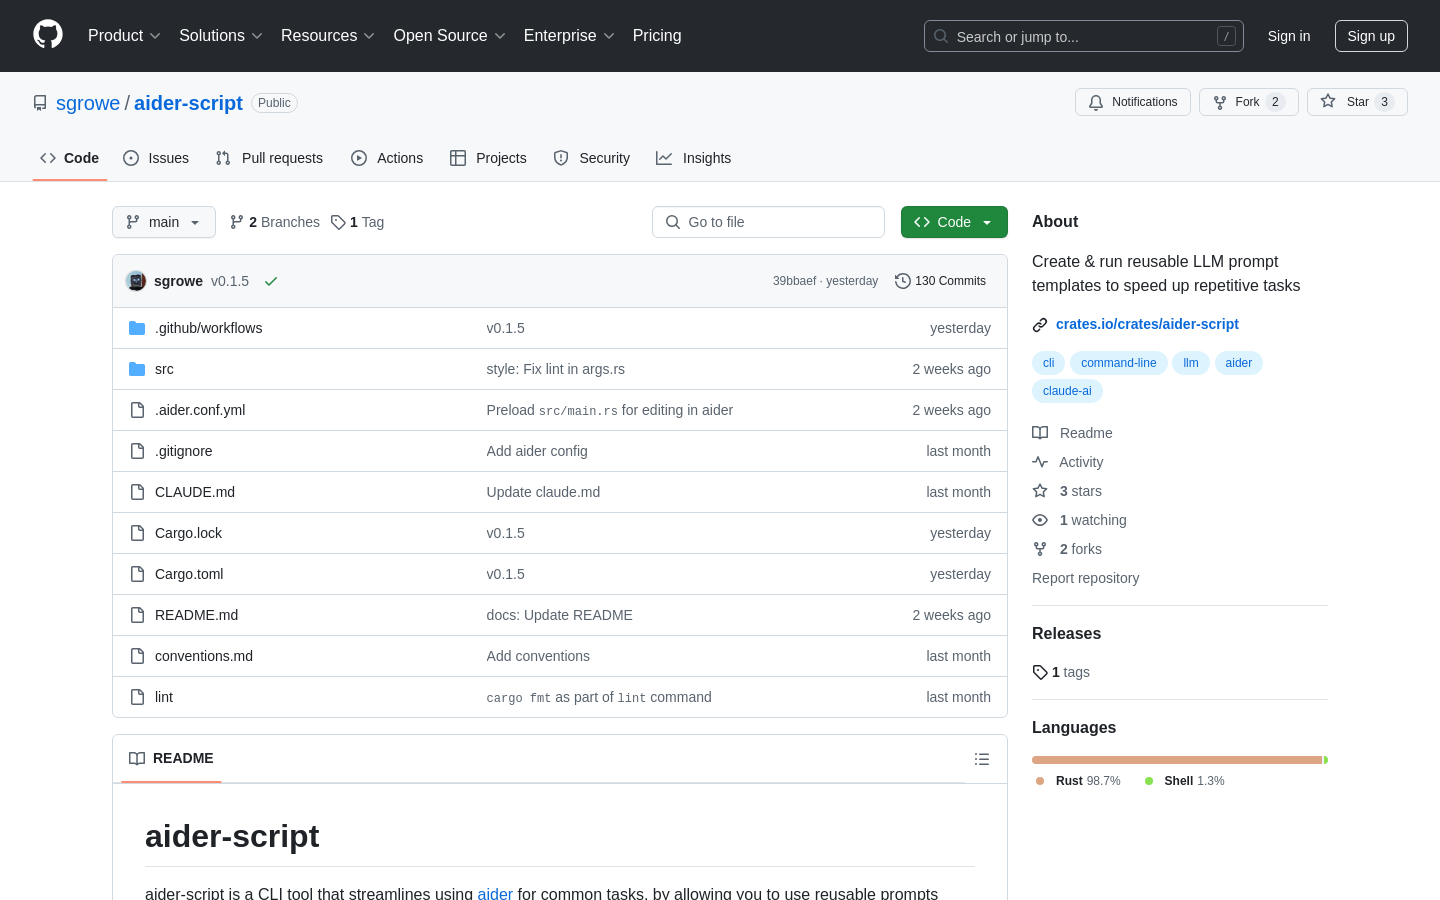1440x900 pixels.
Task: Click Report repository link
Action: [x=1085, y=578]
